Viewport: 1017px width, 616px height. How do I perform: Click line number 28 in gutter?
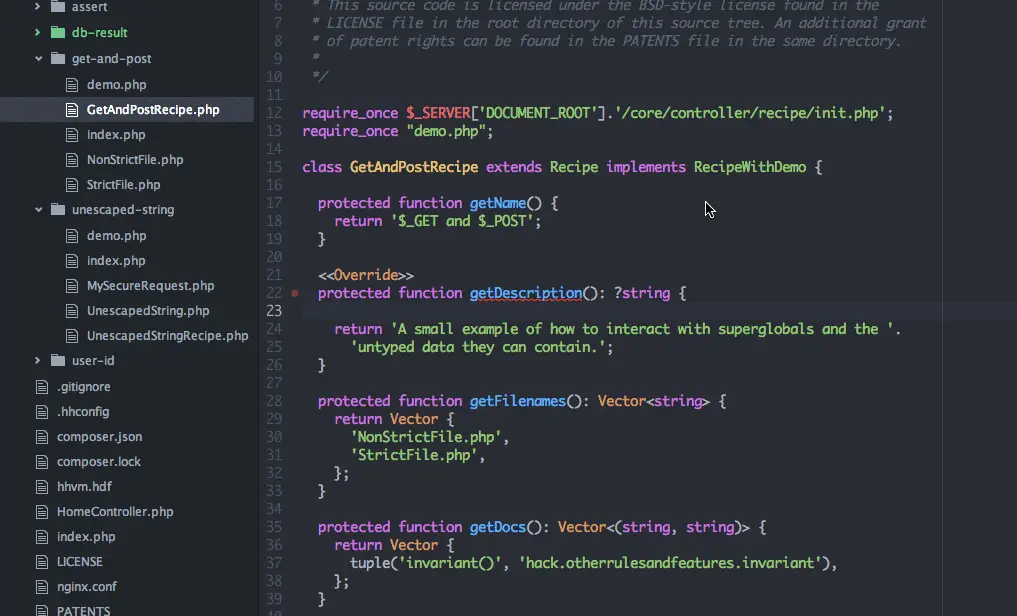[274, 401]
